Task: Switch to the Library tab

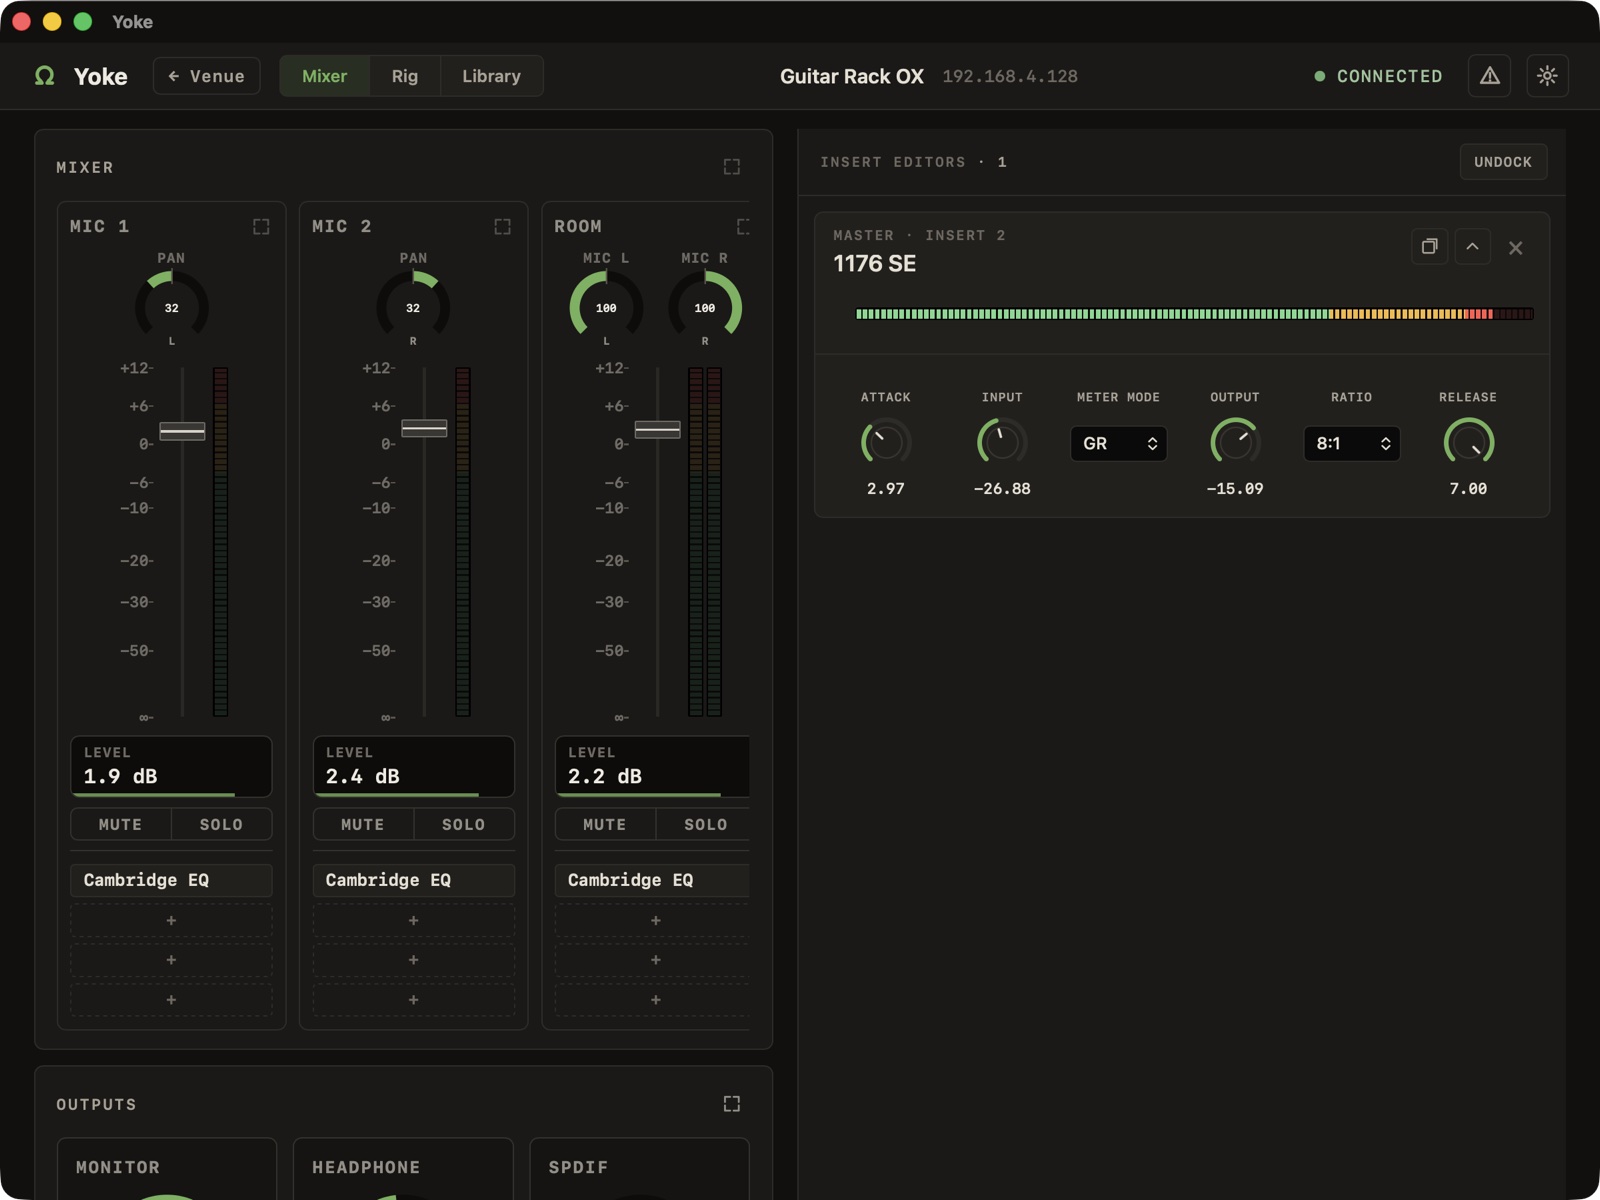Action: [x=491, y=76]
